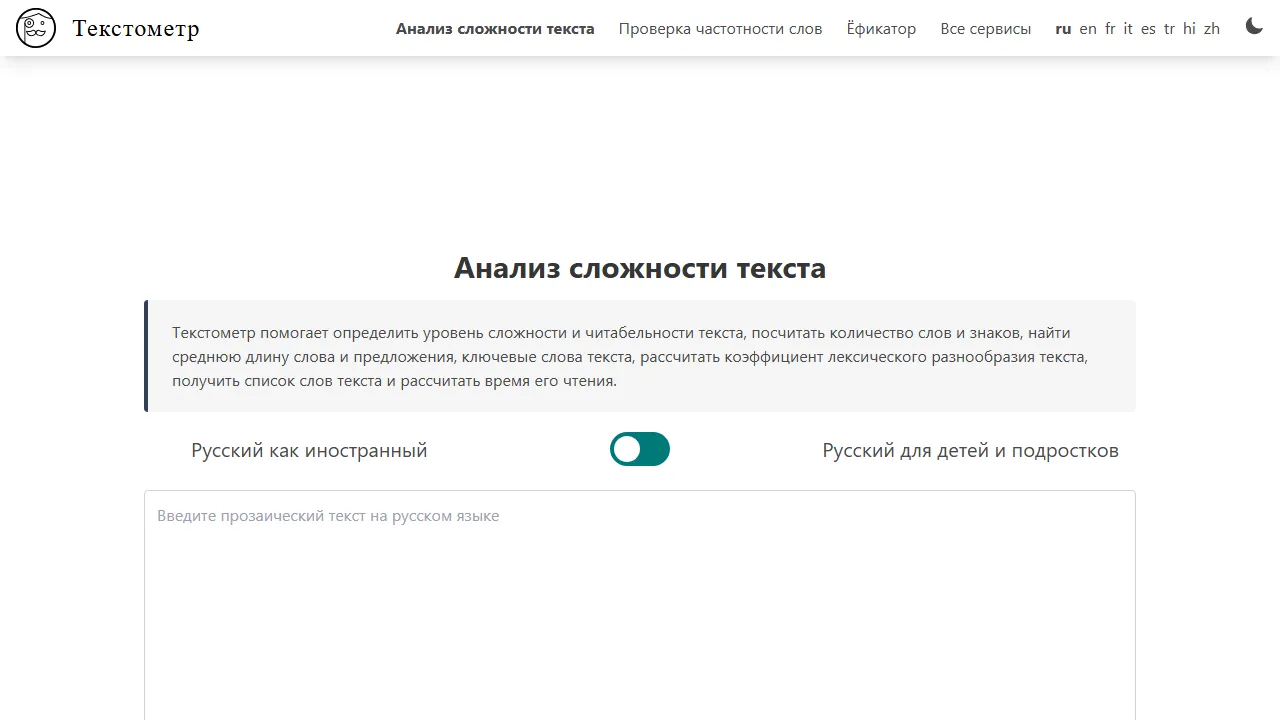Select the 'Анализ сложности текста' nav item
1280x720 pixels.
click(495, 29)
